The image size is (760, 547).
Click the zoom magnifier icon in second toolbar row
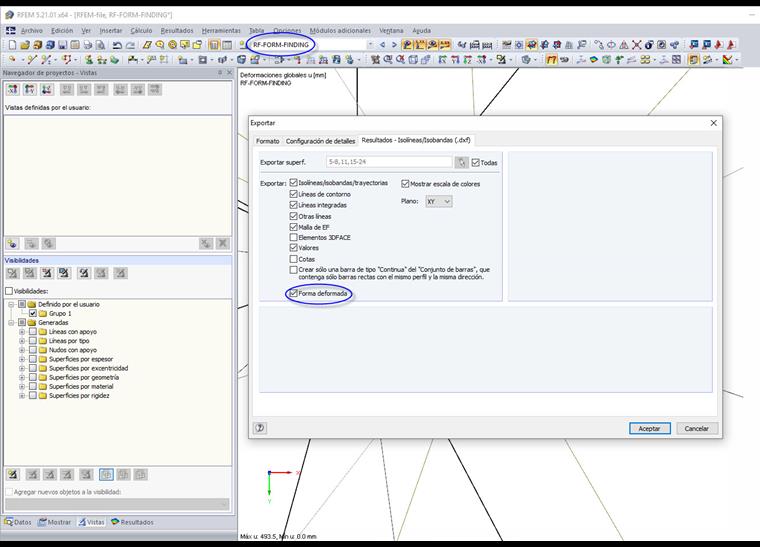pyautogui.click(x=388, y=60)
